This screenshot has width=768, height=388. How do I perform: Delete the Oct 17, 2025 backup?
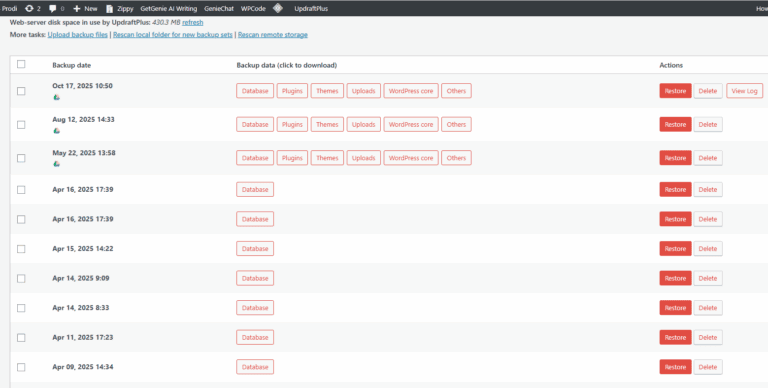[x=708, y=91]
